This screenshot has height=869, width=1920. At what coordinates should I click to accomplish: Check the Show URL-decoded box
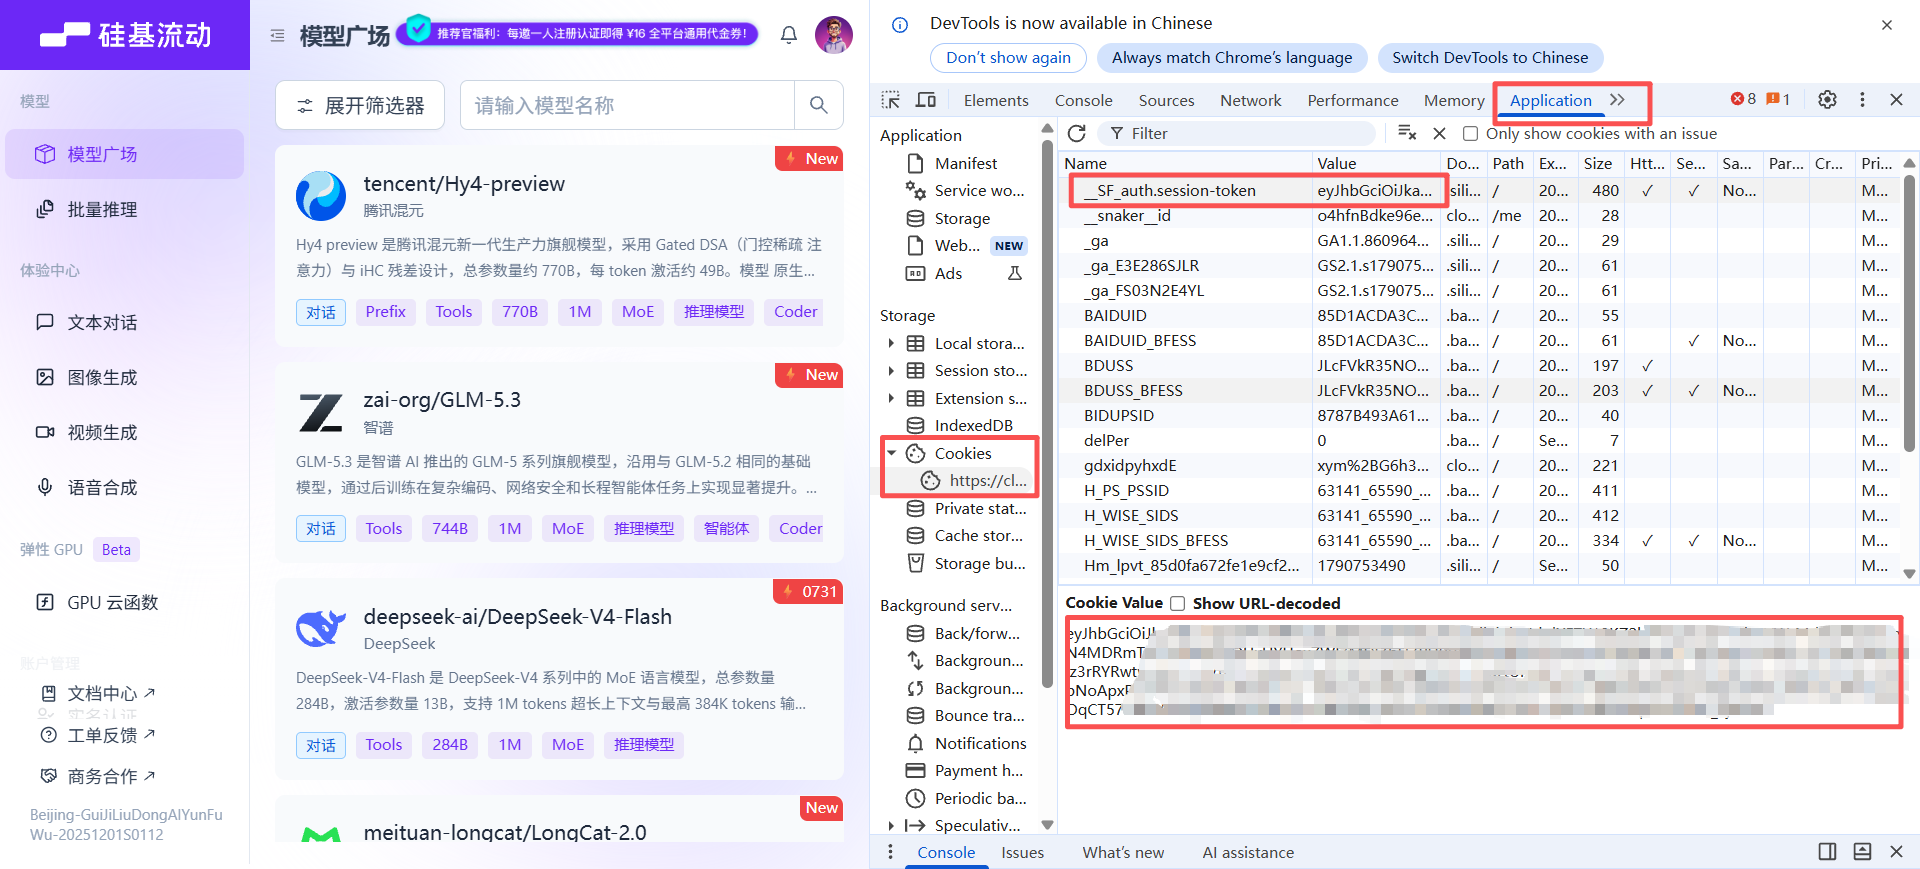click(x=1178, y=603)
